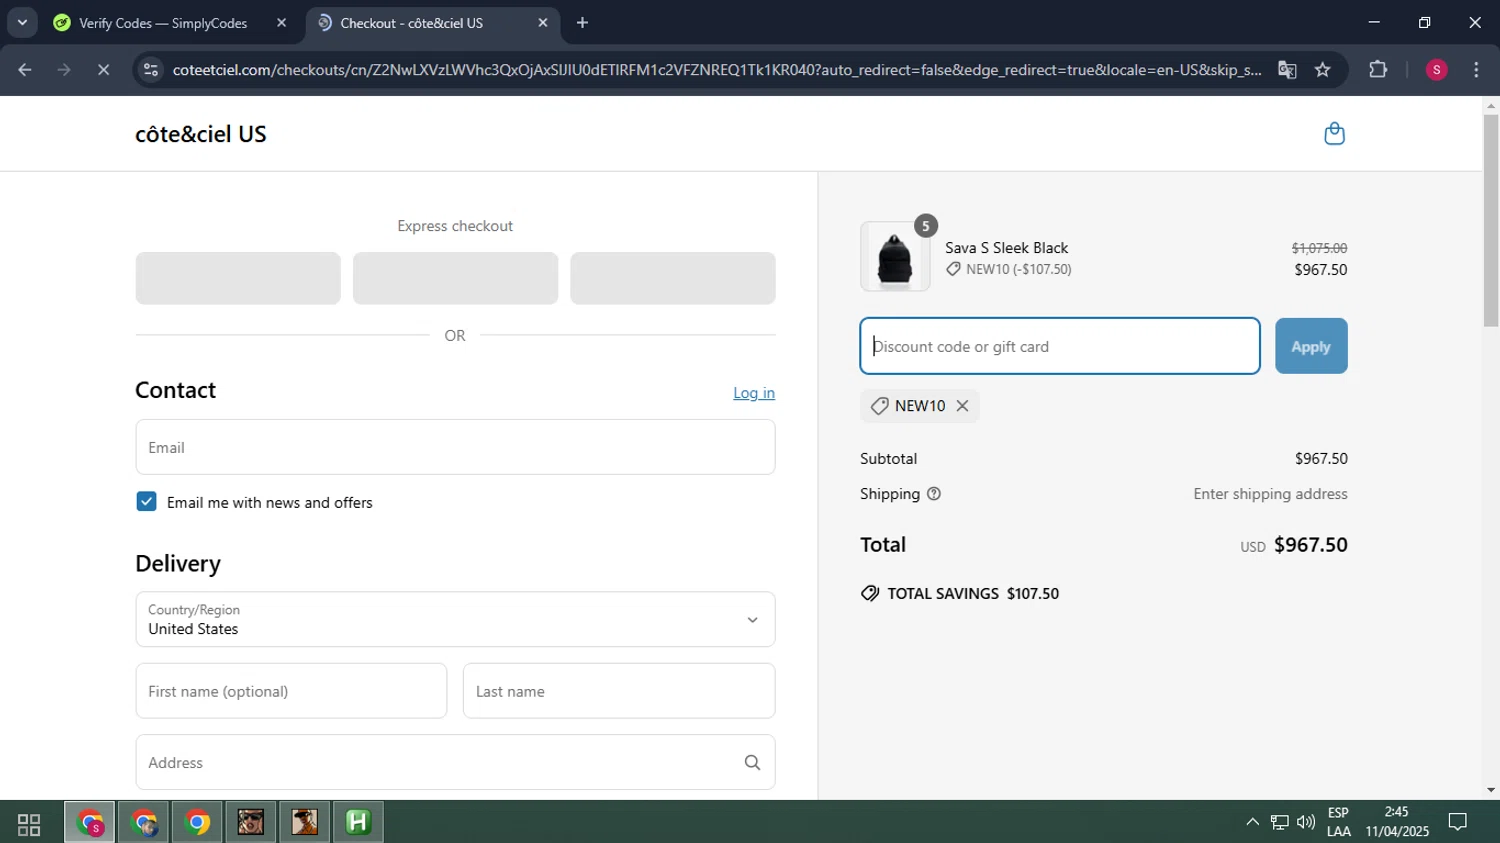
Task: Click the page vertical scrollbar
Action: click(x=1491, y=220)
